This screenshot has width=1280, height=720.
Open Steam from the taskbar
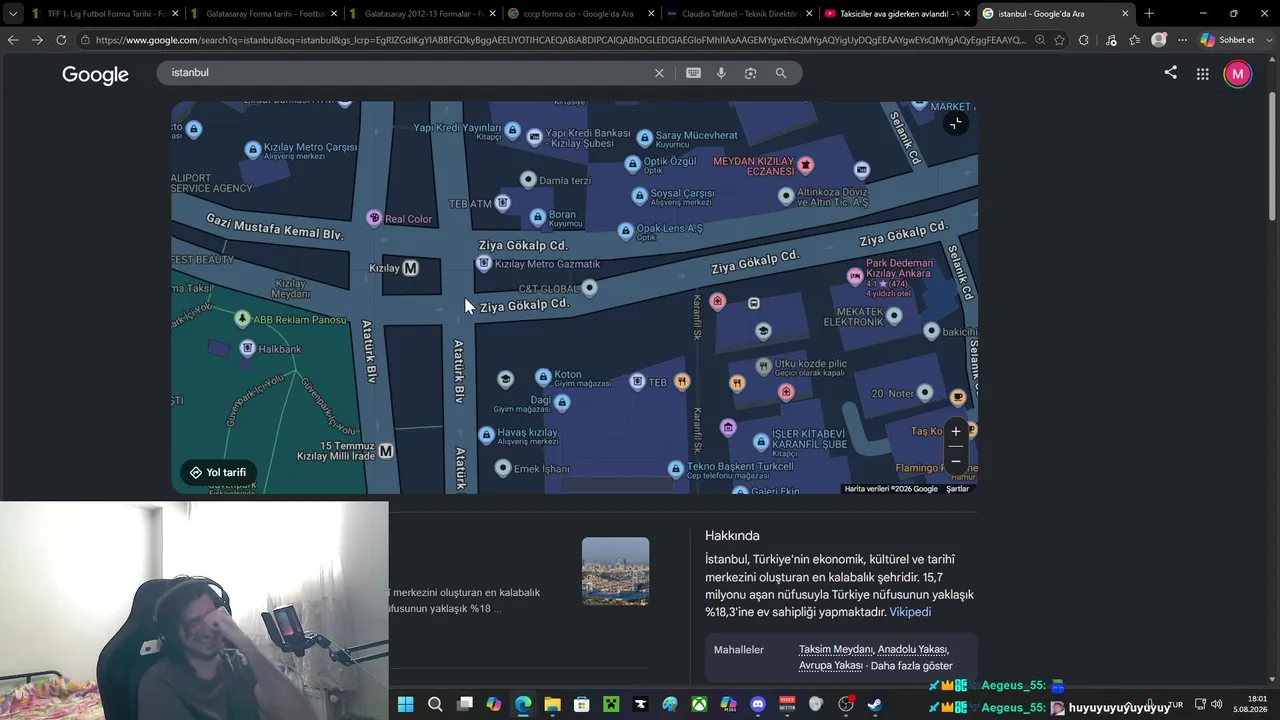pyautogui.click(x=875, y=704)
